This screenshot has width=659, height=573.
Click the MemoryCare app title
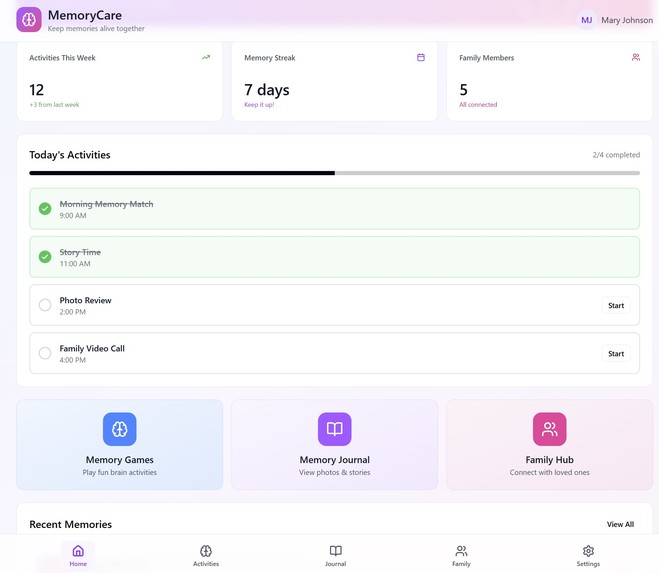[x=85, y=15]
